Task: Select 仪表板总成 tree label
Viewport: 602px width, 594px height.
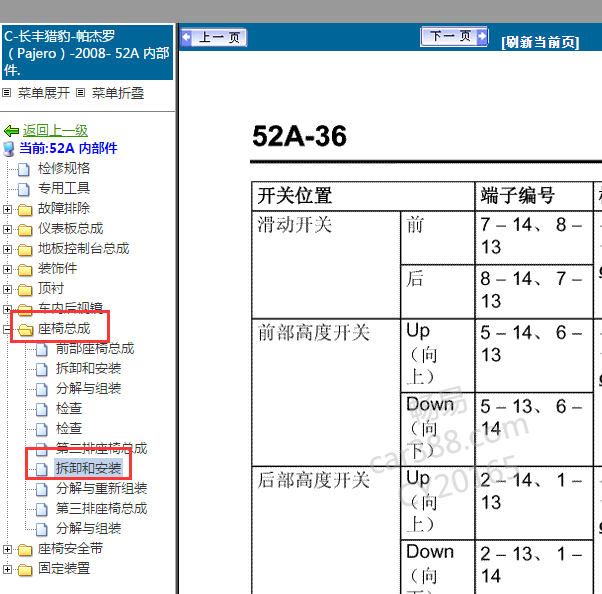Action: (x=71, y=228)
